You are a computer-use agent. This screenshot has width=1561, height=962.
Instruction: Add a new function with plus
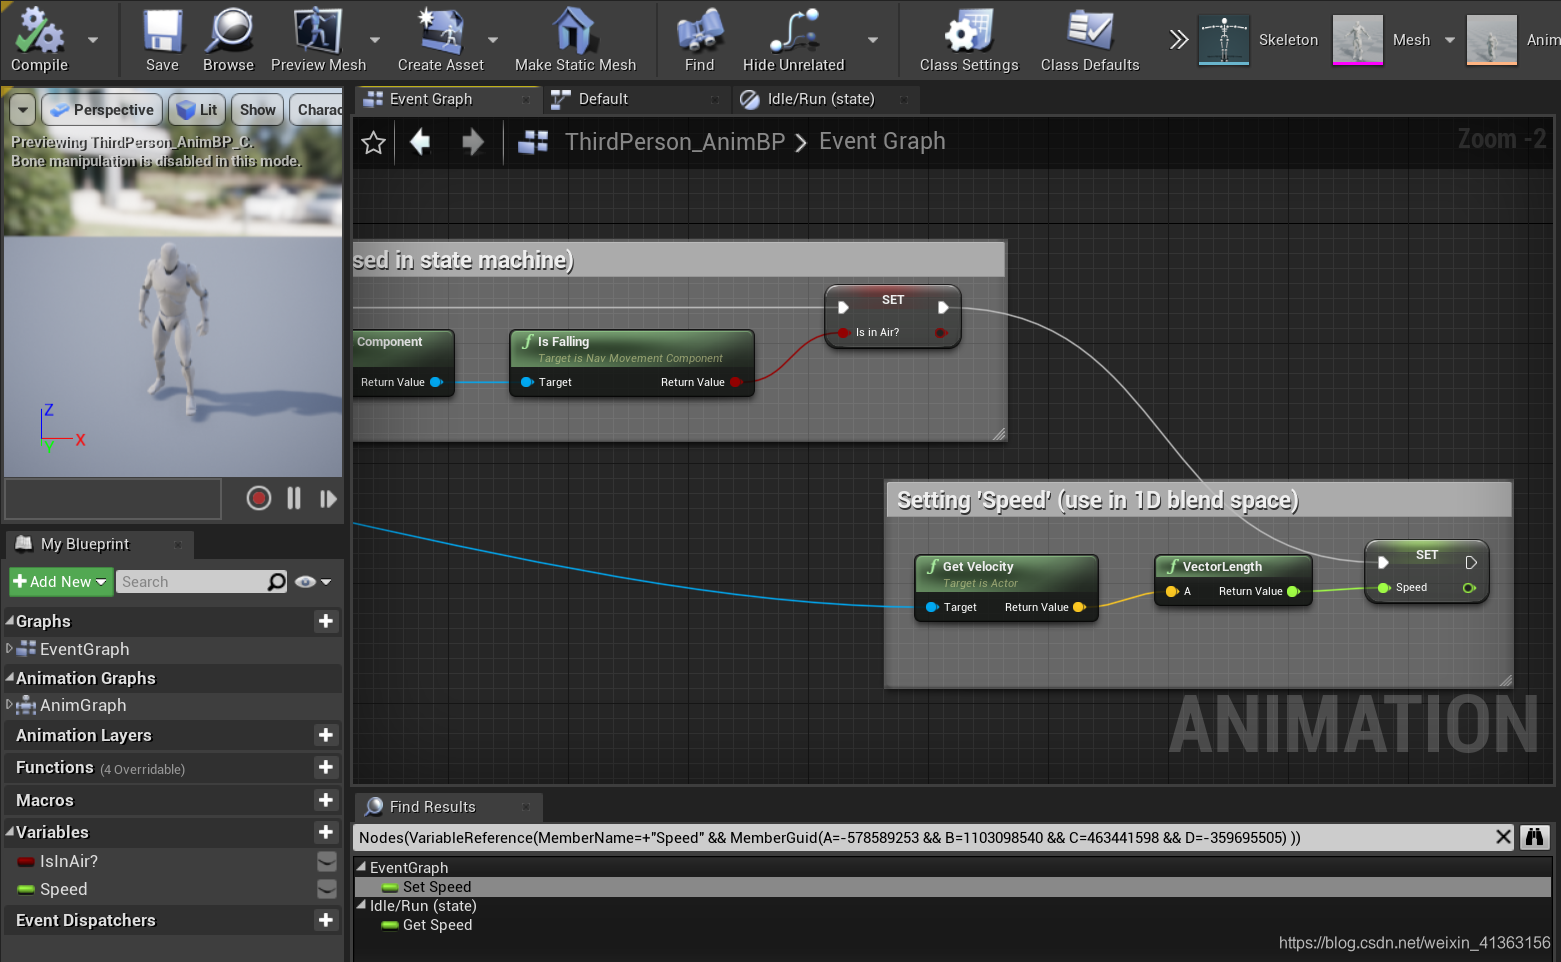(326, 767)
